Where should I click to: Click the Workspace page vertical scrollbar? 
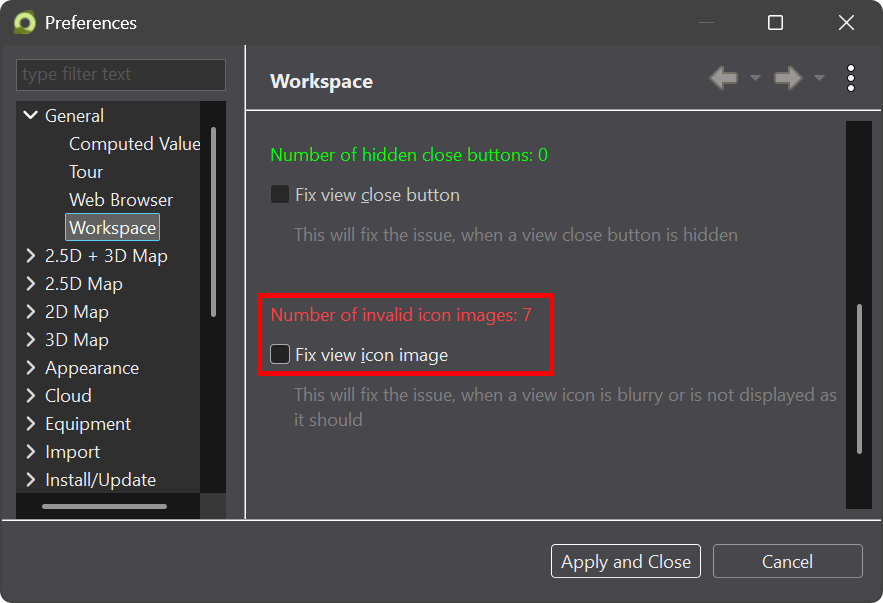(x=859, y=378)
